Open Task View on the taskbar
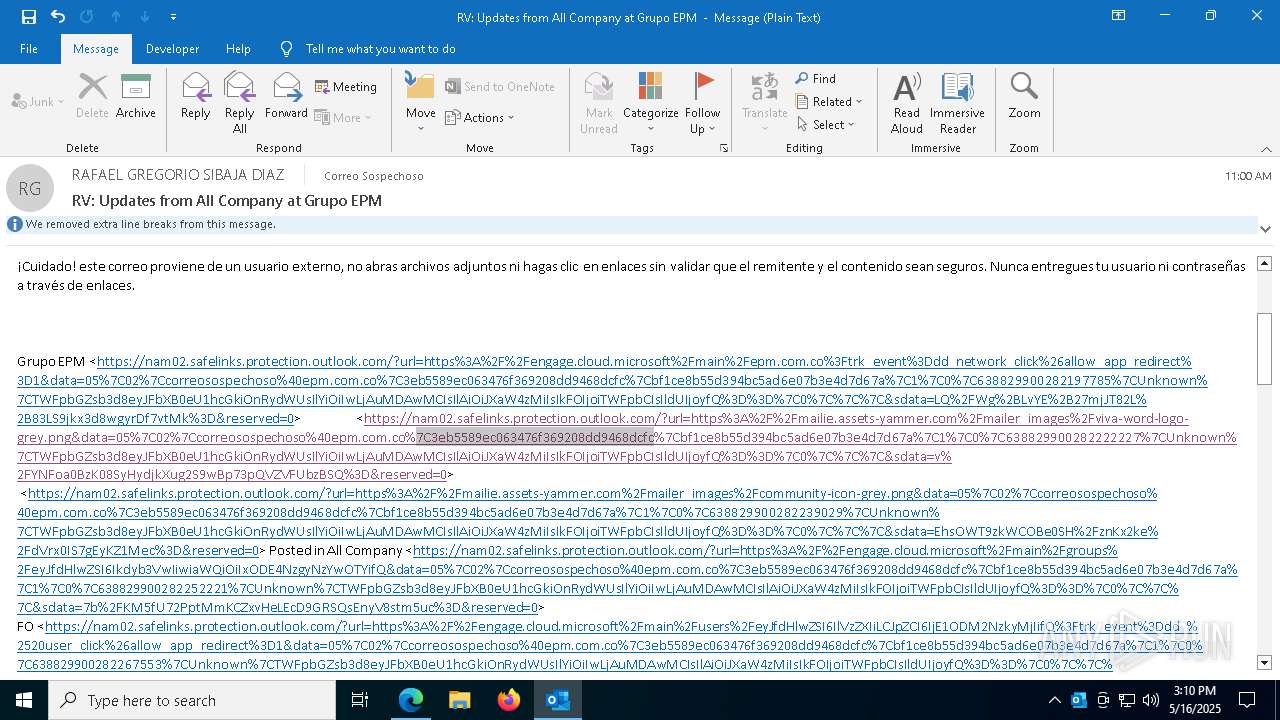The image size is (1280, 720). (360, 700)
